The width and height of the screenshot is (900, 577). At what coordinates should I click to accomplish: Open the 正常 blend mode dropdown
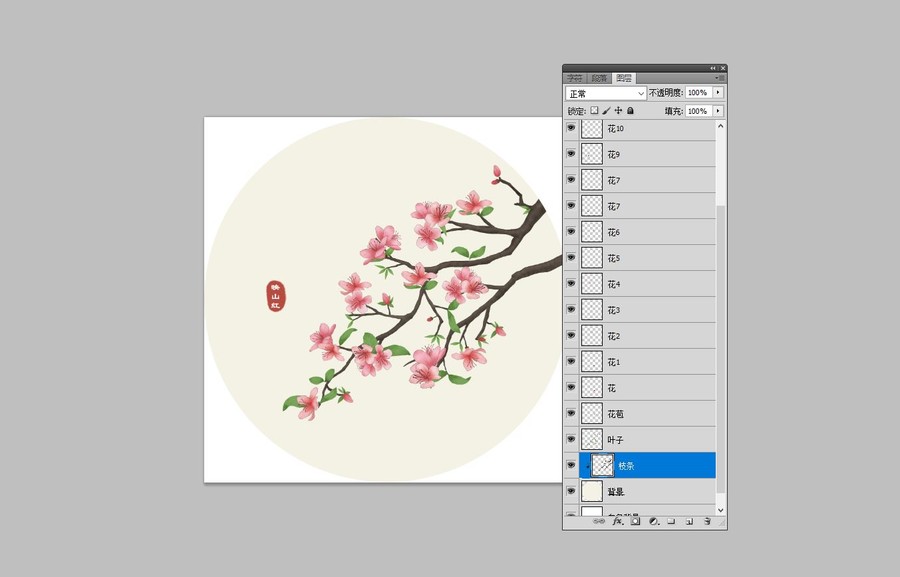[x=606, y=93]
